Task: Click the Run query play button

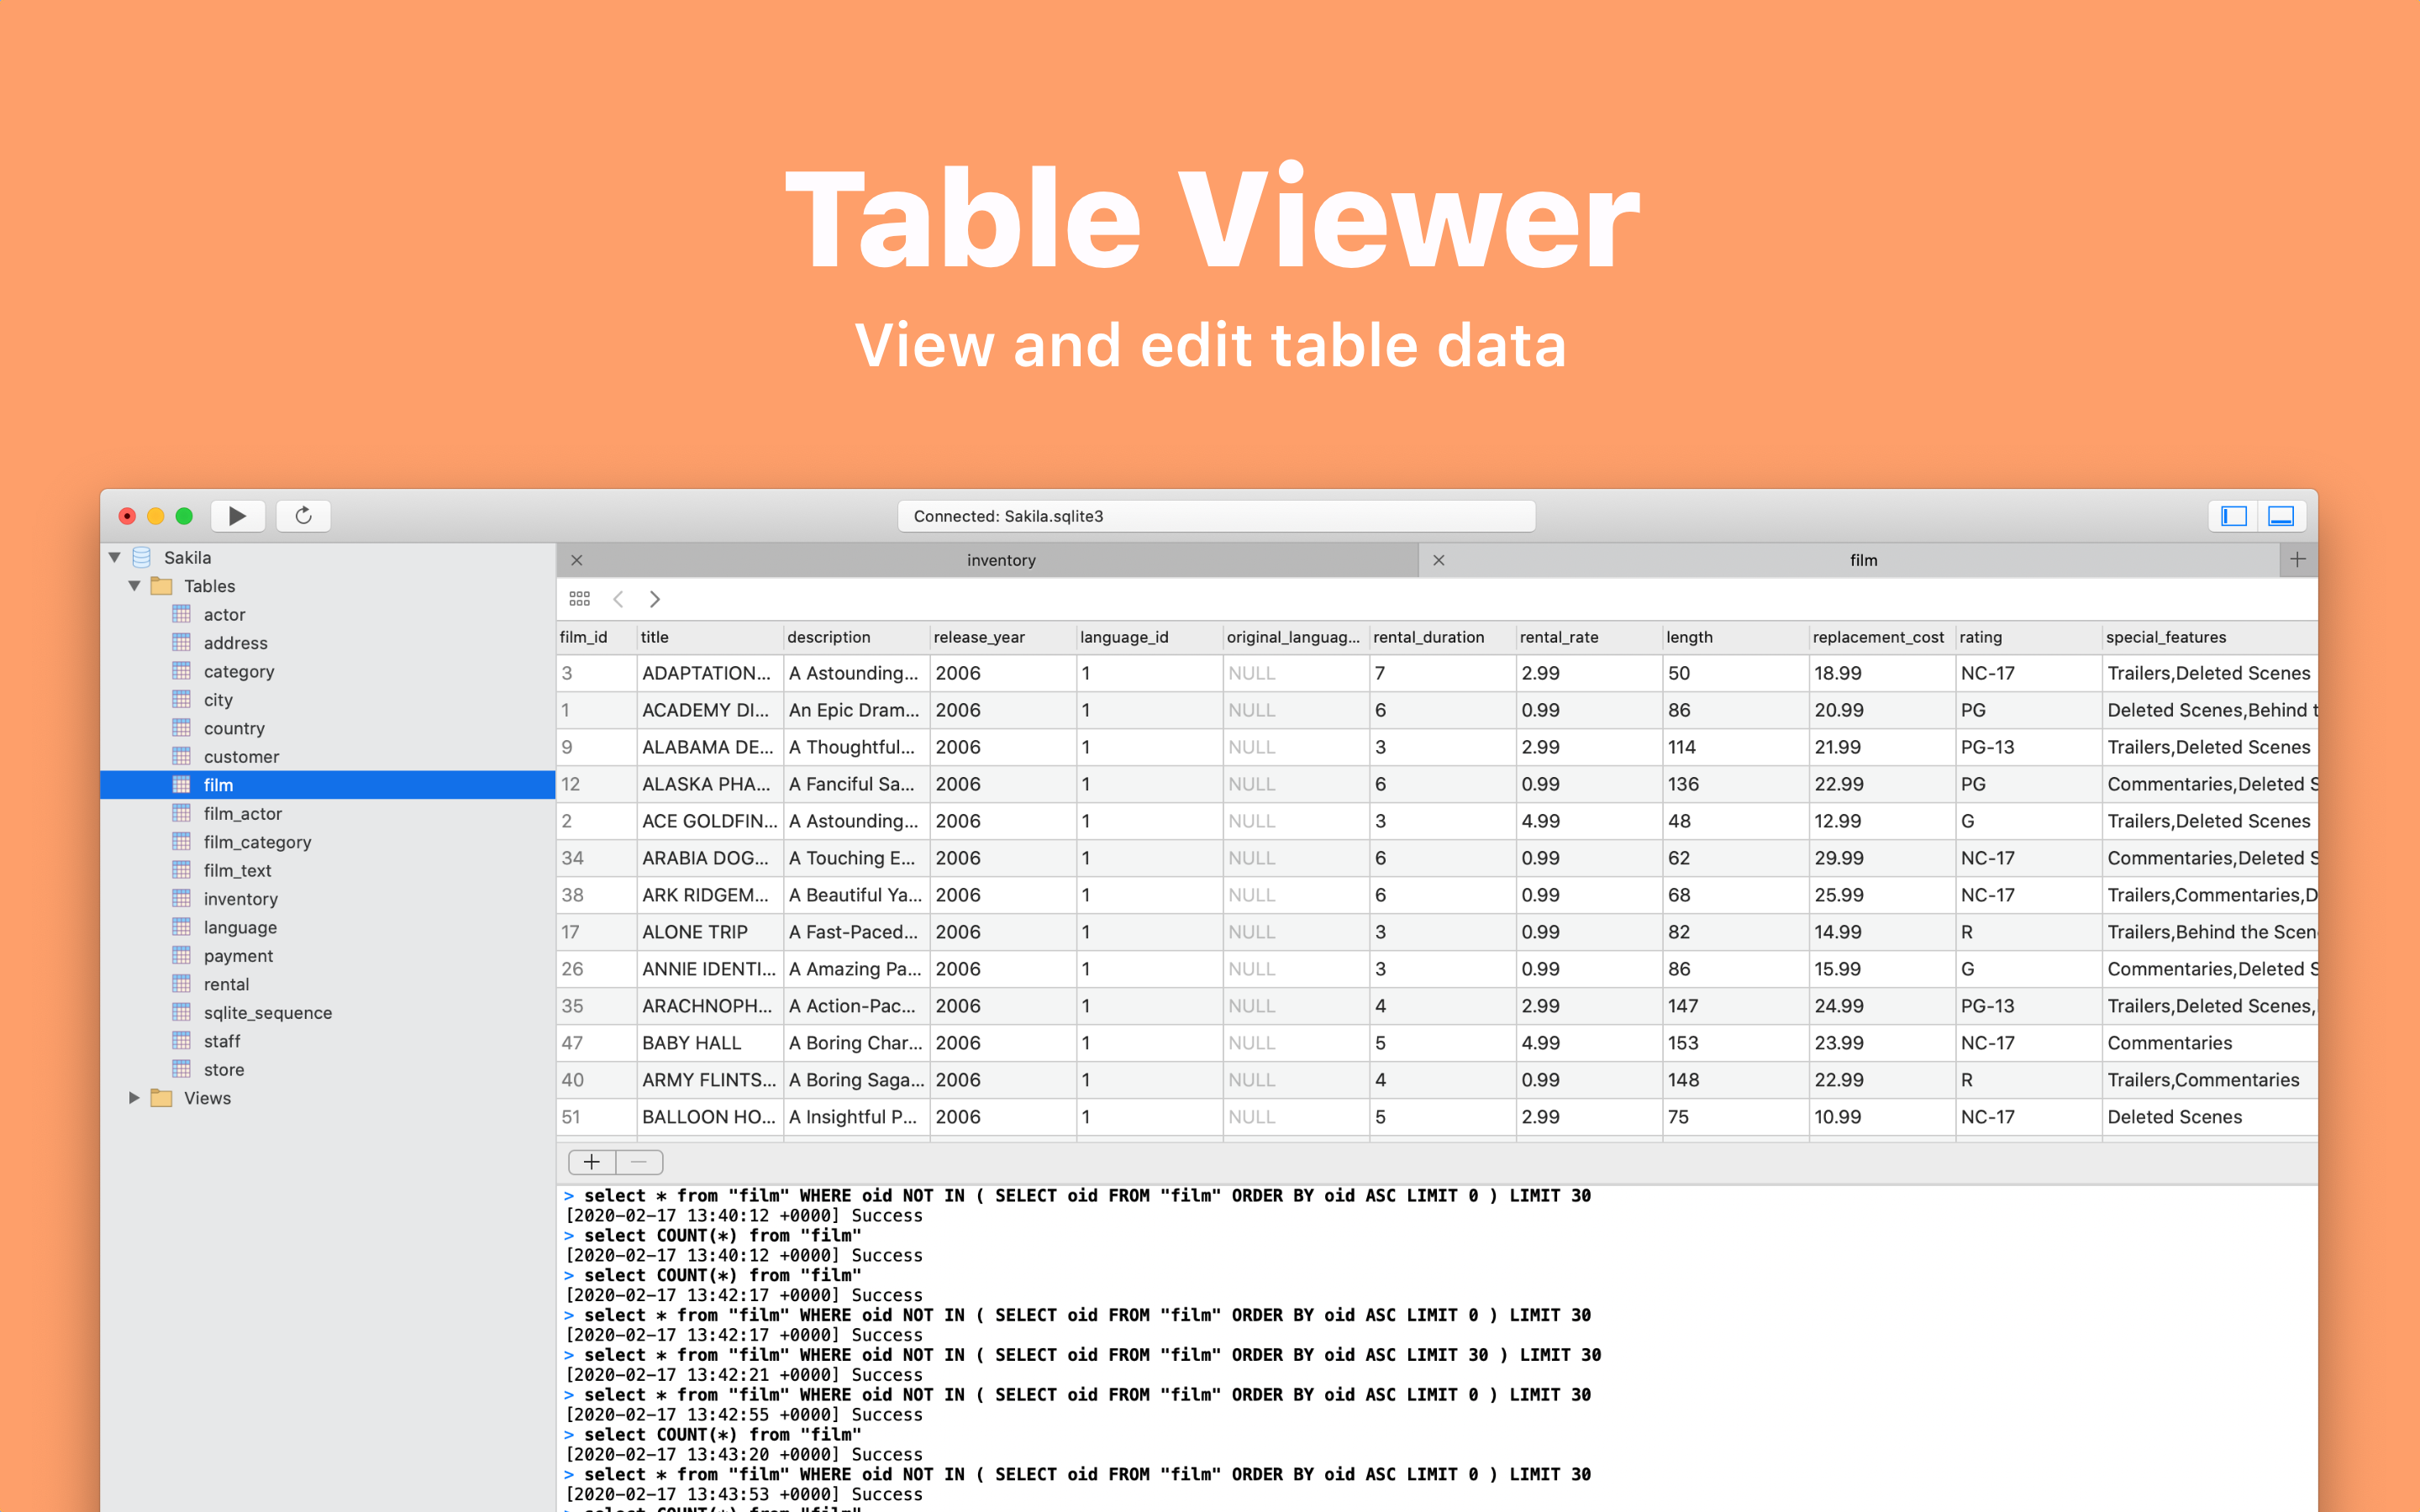Action: point(237,516)
